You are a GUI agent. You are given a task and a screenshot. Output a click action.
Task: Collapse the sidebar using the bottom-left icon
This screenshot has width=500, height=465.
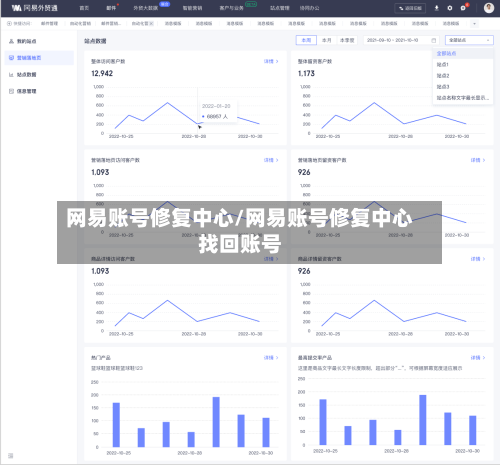[11, 456]
